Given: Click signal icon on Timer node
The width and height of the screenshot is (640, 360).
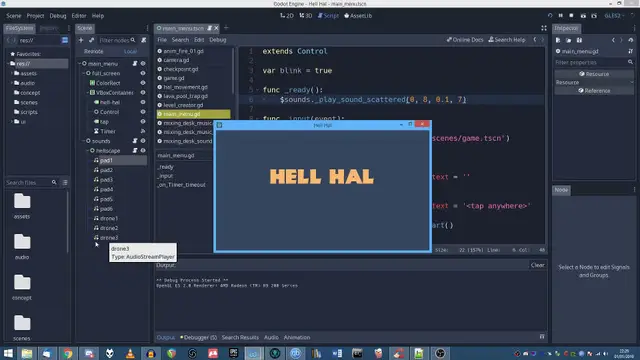Looking at the screenshot, I should click(x=143, y=131).
